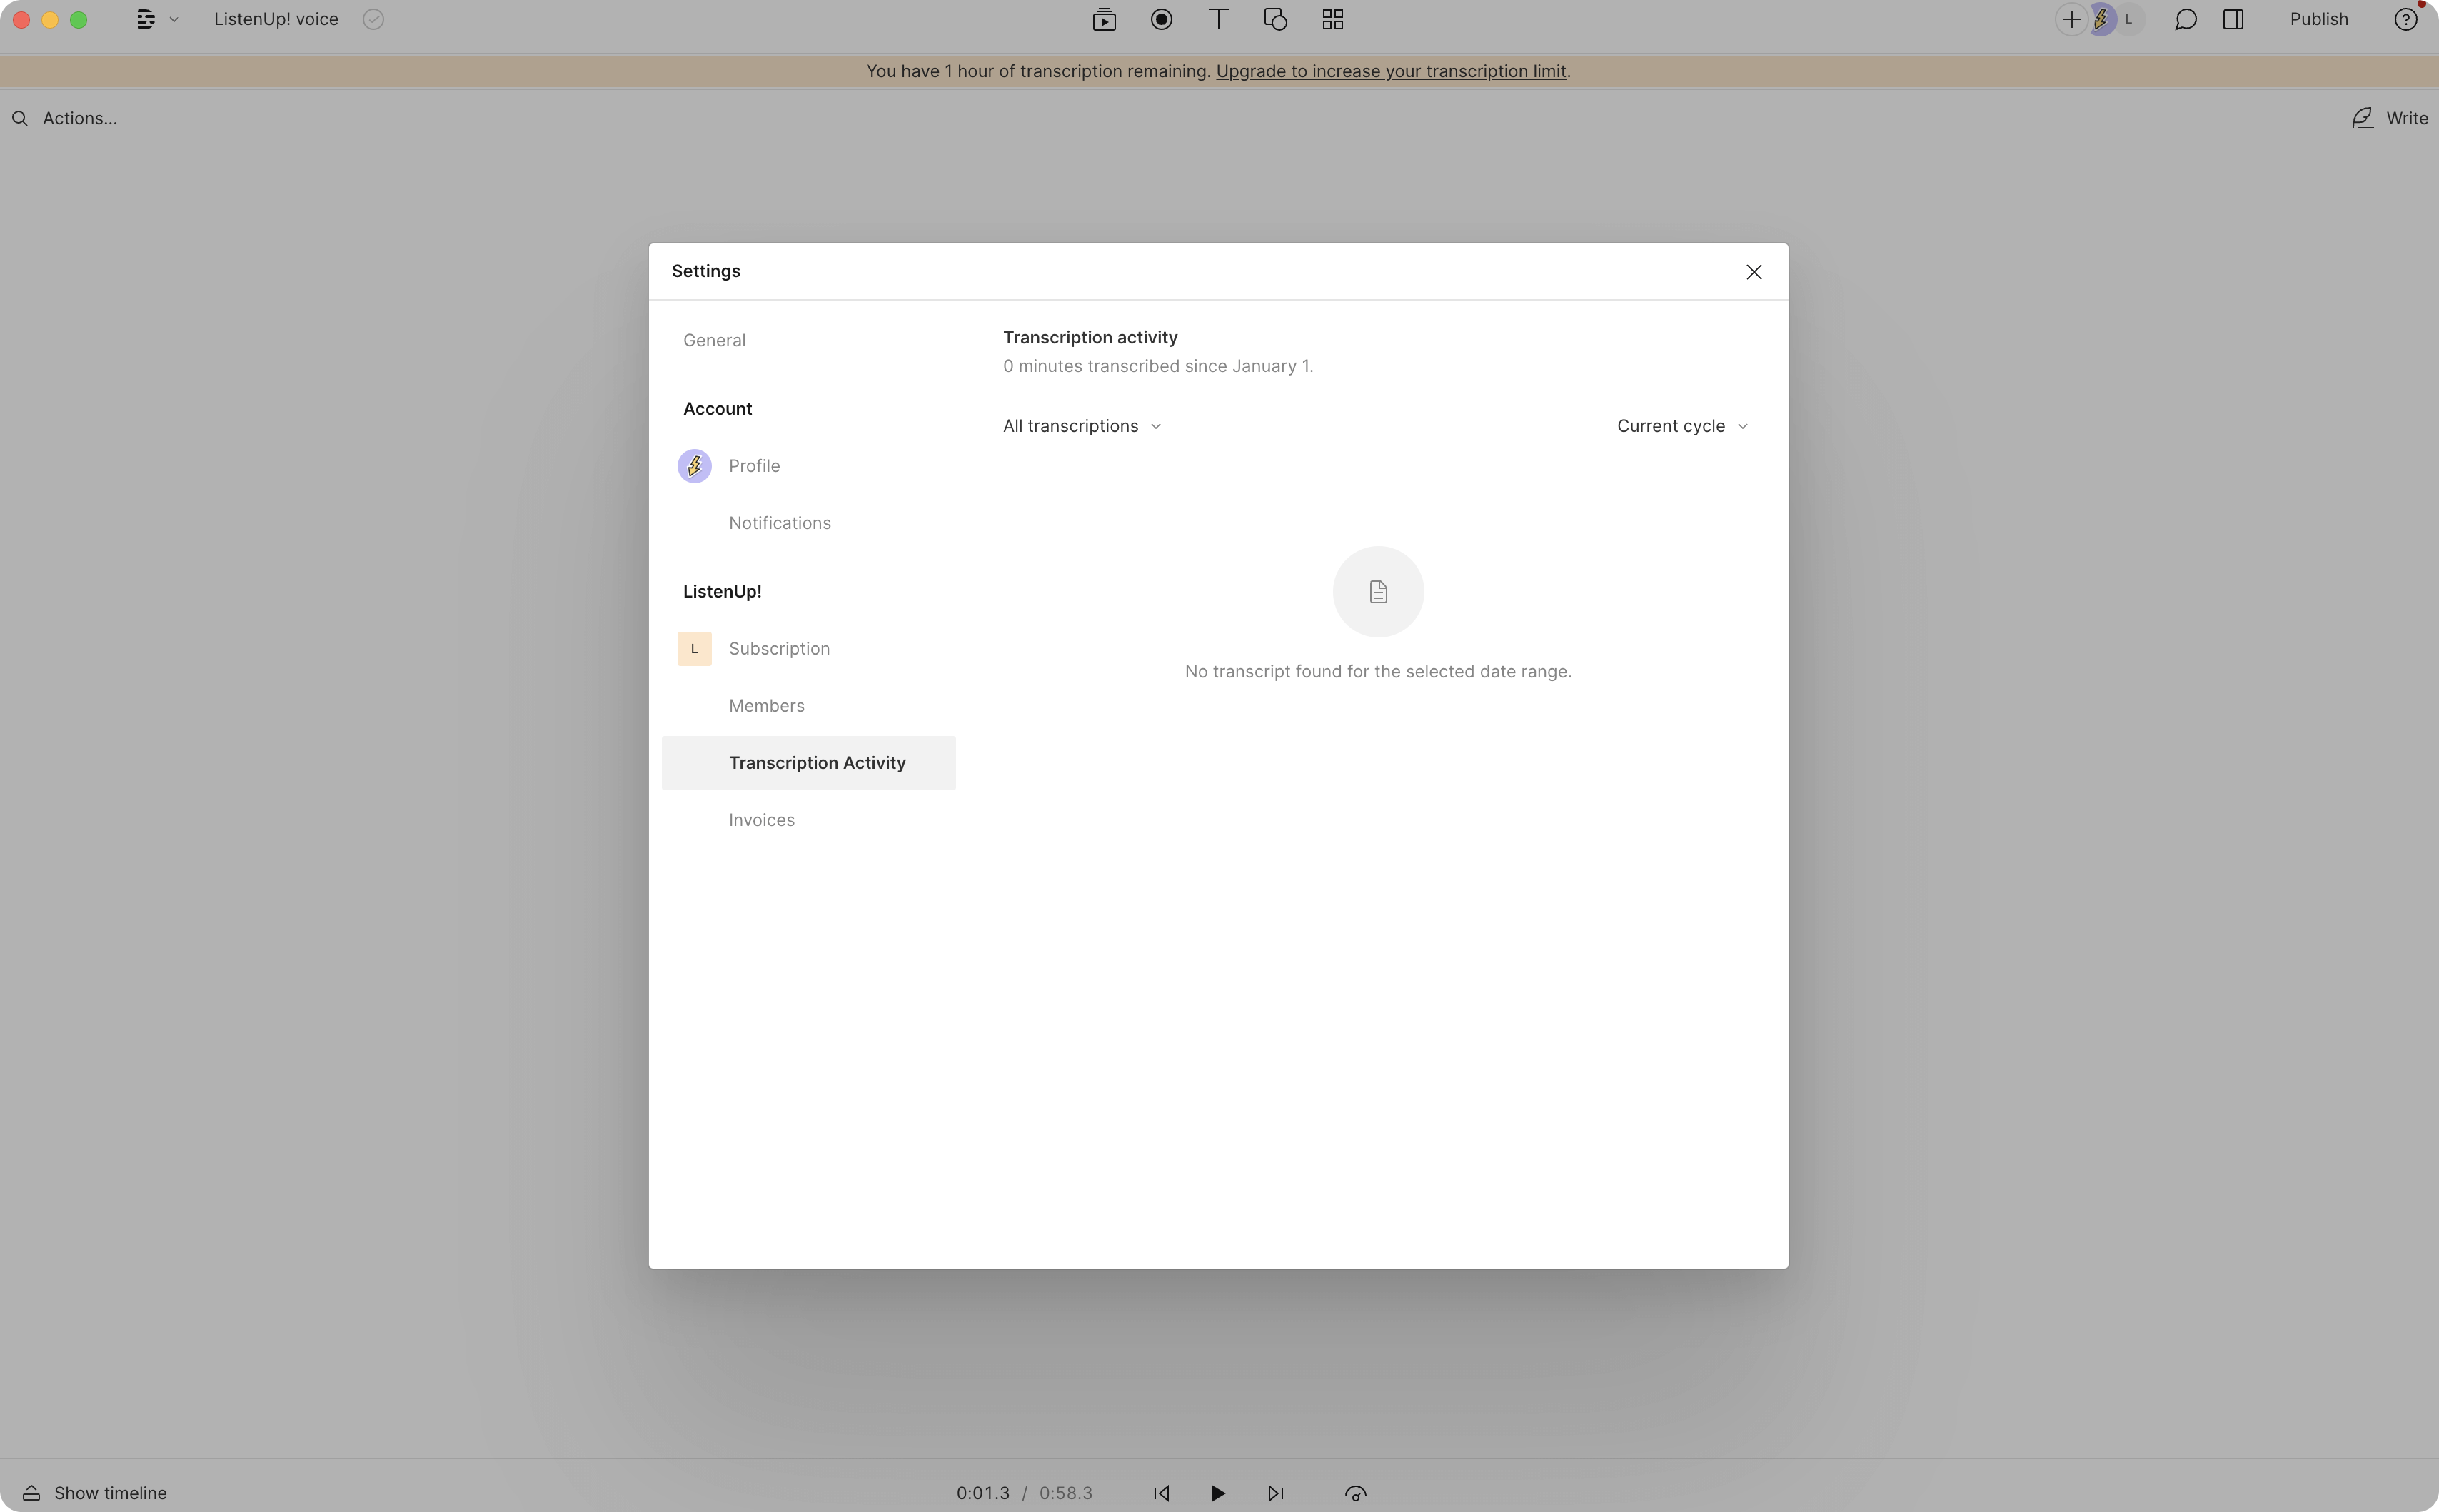Click '0 minutes transcribed since January 1.' text
Viewport: 2439px width, 1512px height.
1158,366
